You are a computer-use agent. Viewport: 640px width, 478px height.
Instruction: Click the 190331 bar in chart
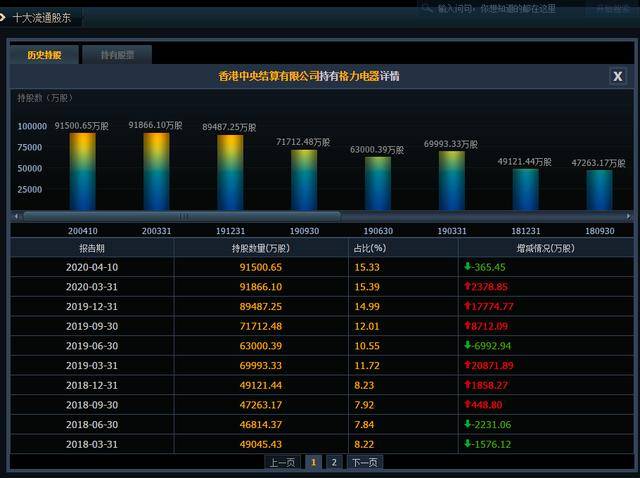(452, 181)
